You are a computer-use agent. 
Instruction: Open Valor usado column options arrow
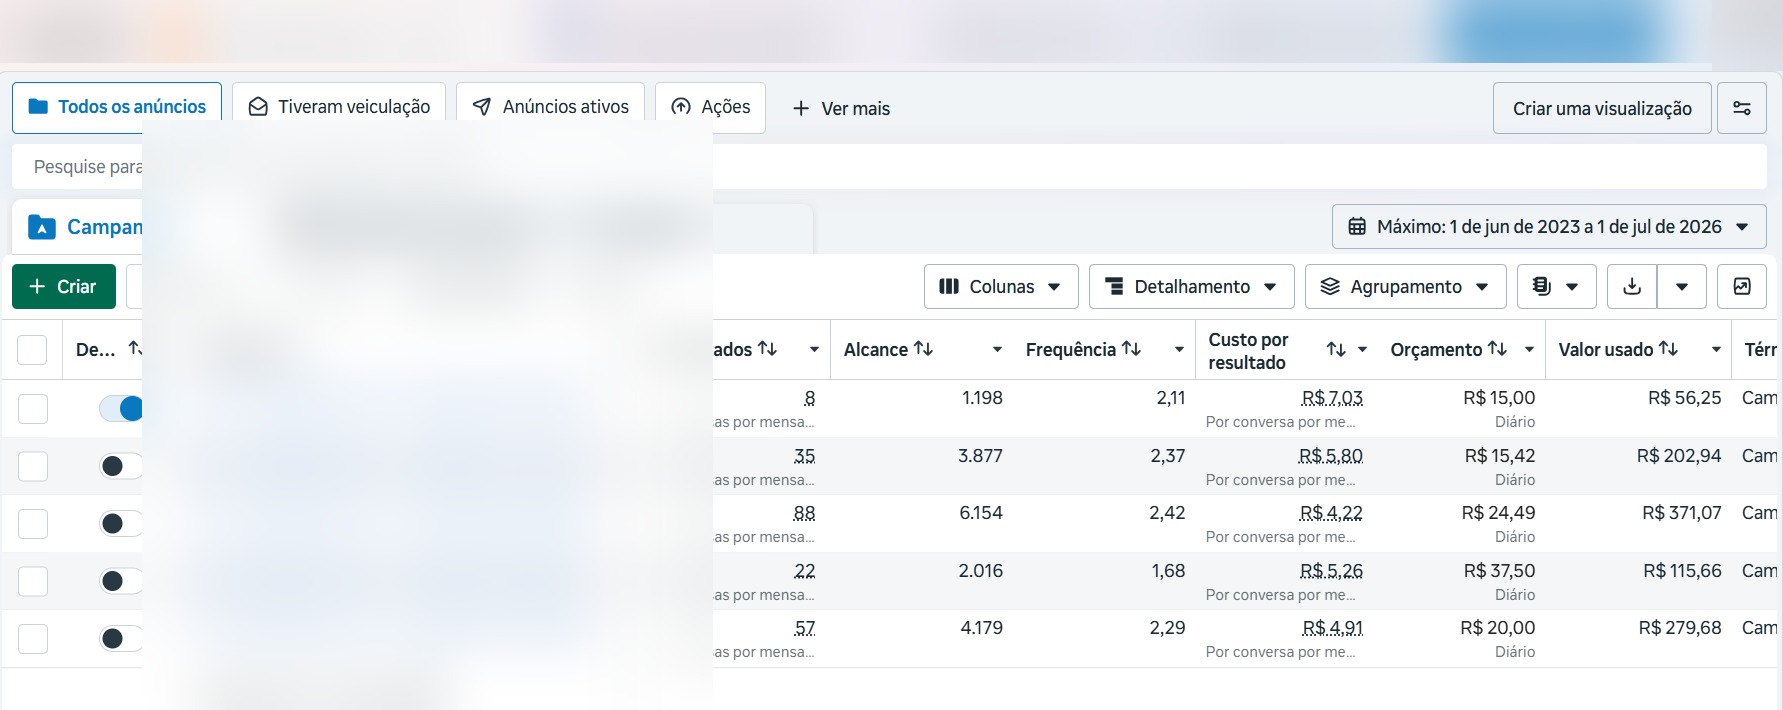[x=1716, y=349]
